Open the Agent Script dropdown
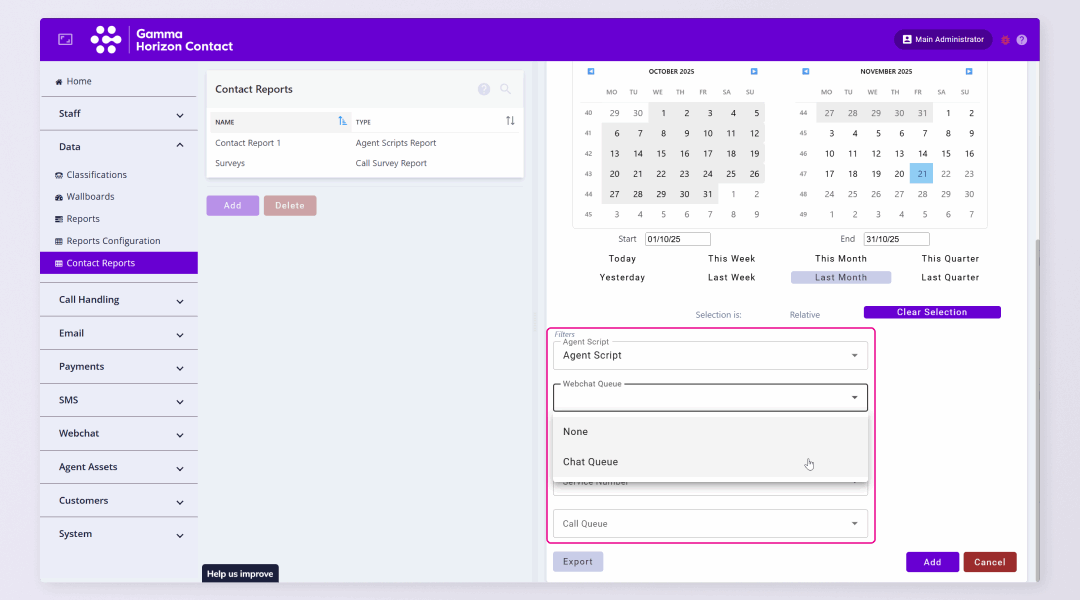Screen dimensions: 1080x600 pos(709,355)
